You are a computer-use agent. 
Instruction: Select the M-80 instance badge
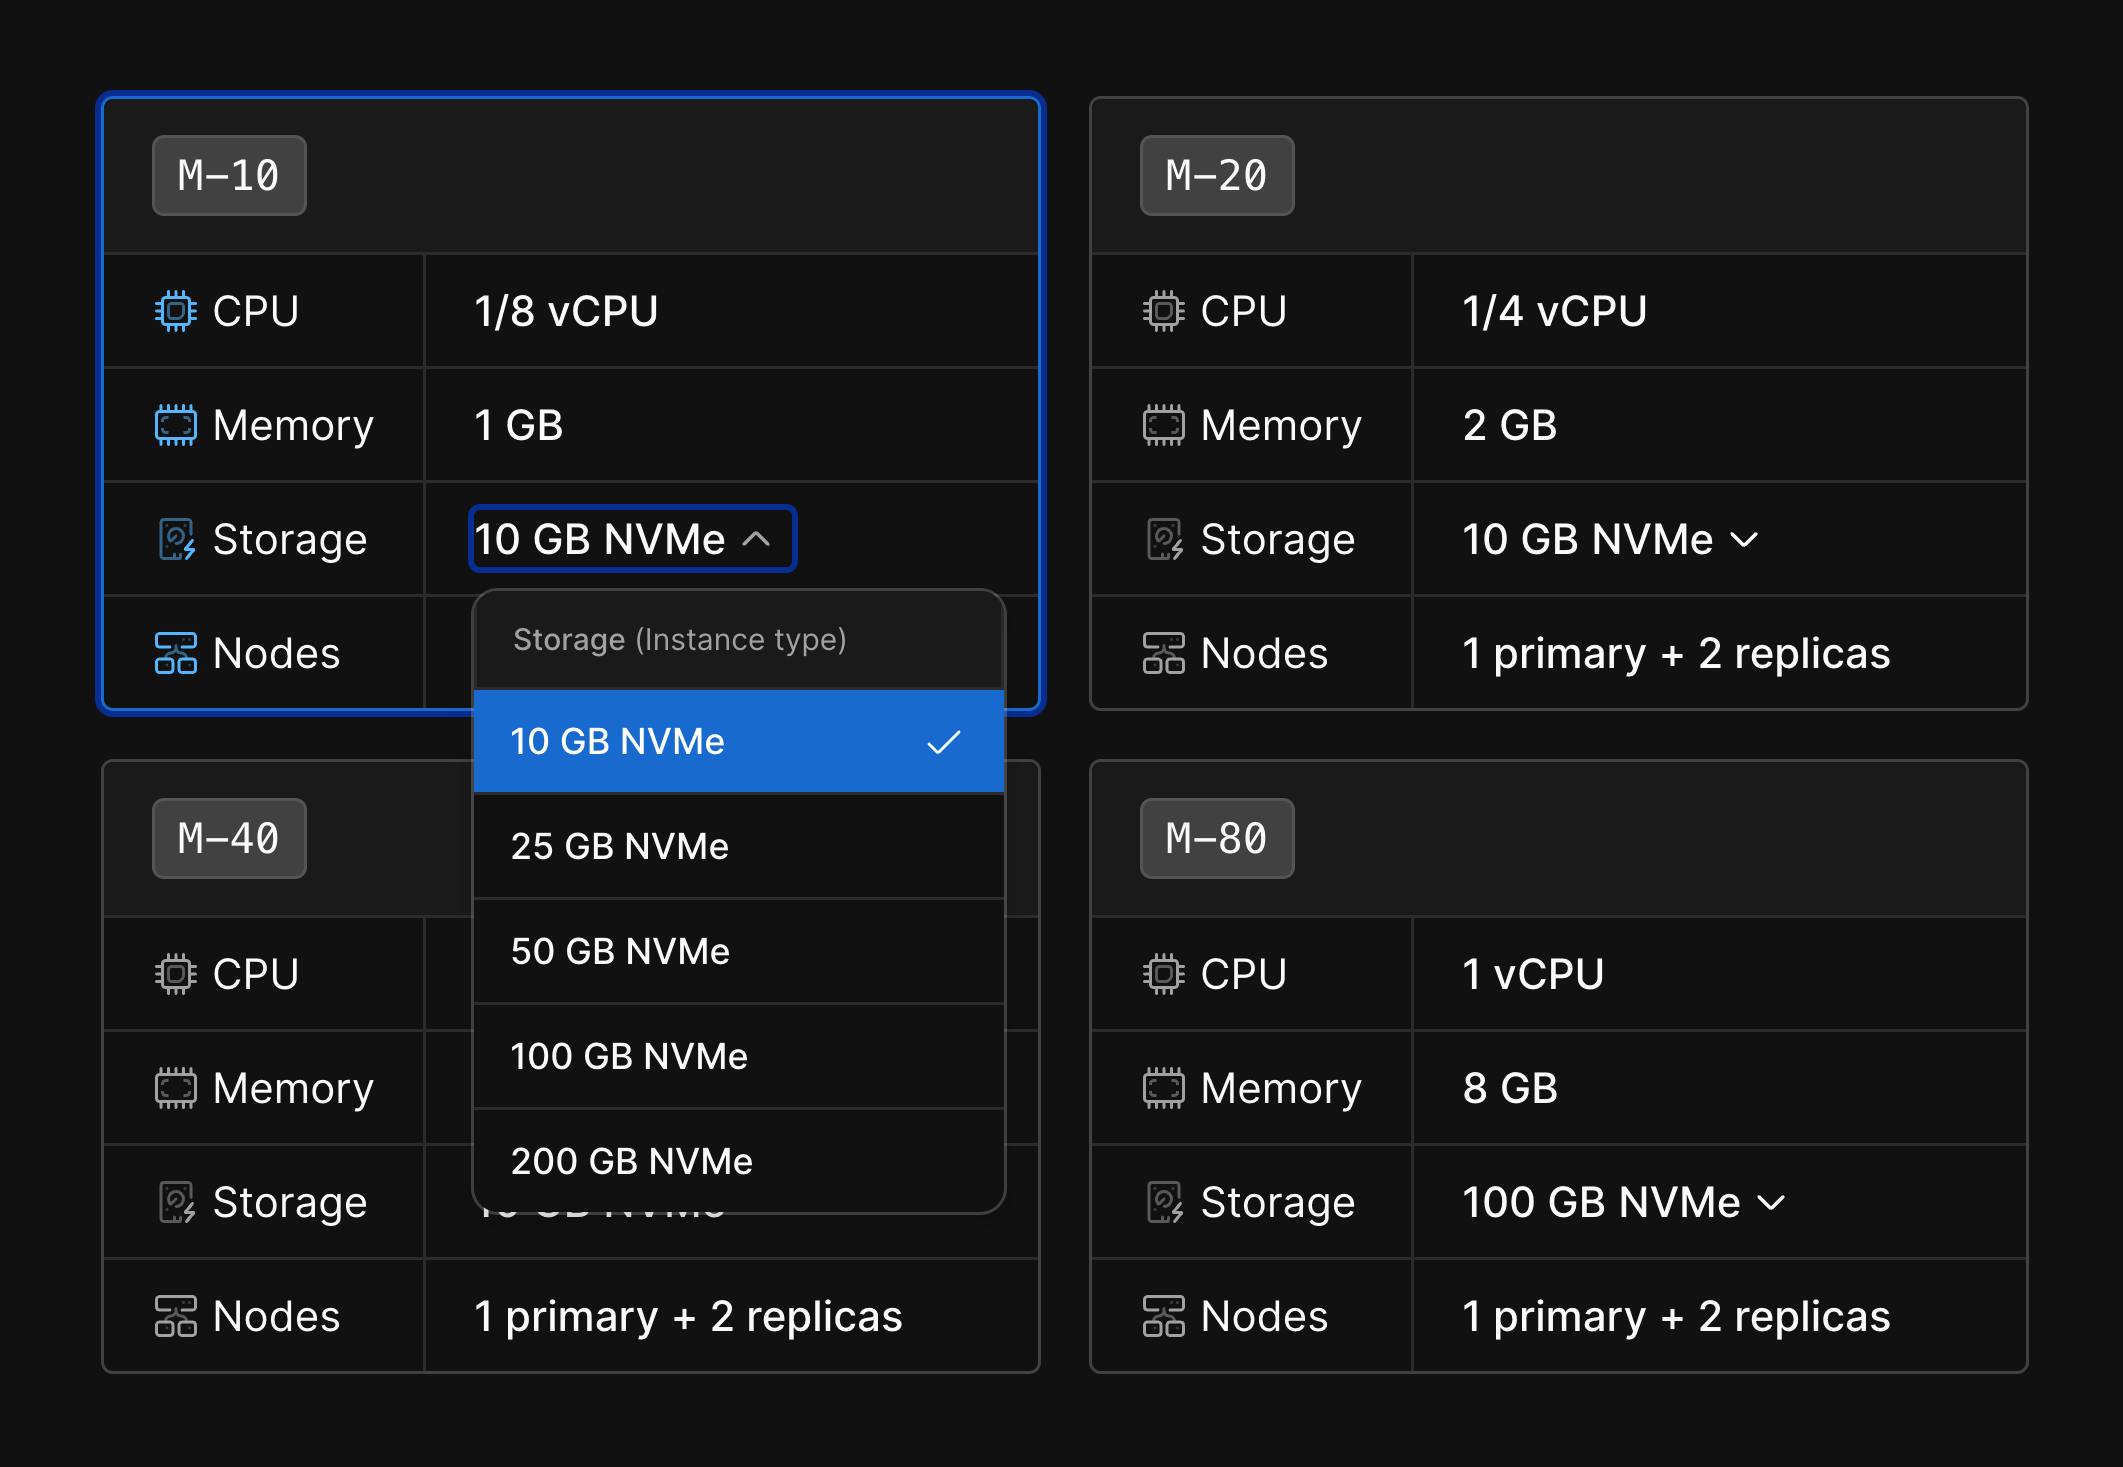pyautogui.click(x=1216, y=838)
